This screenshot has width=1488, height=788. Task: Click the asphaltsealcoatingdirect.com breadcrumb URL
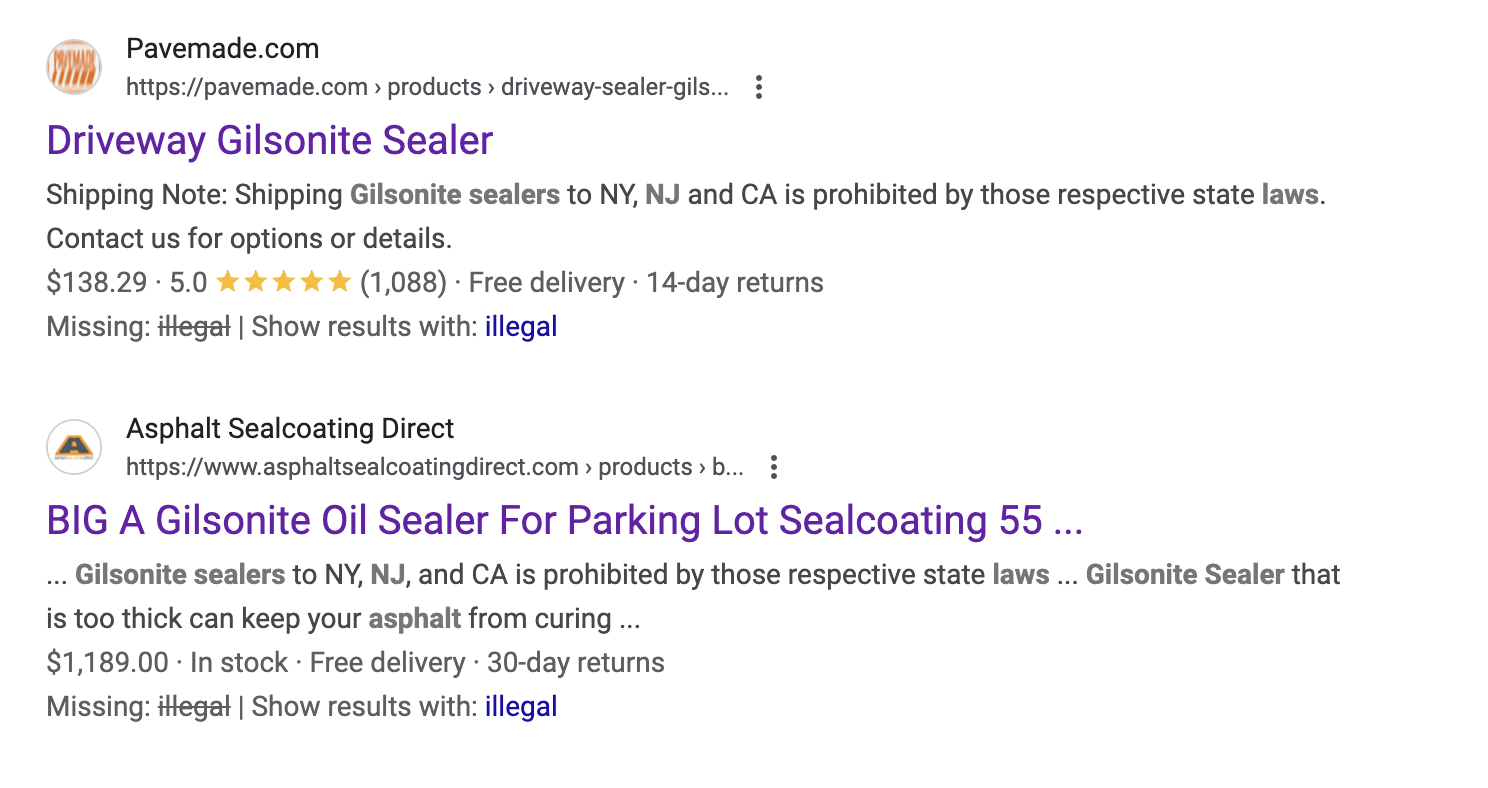click(x=435, y=467)
